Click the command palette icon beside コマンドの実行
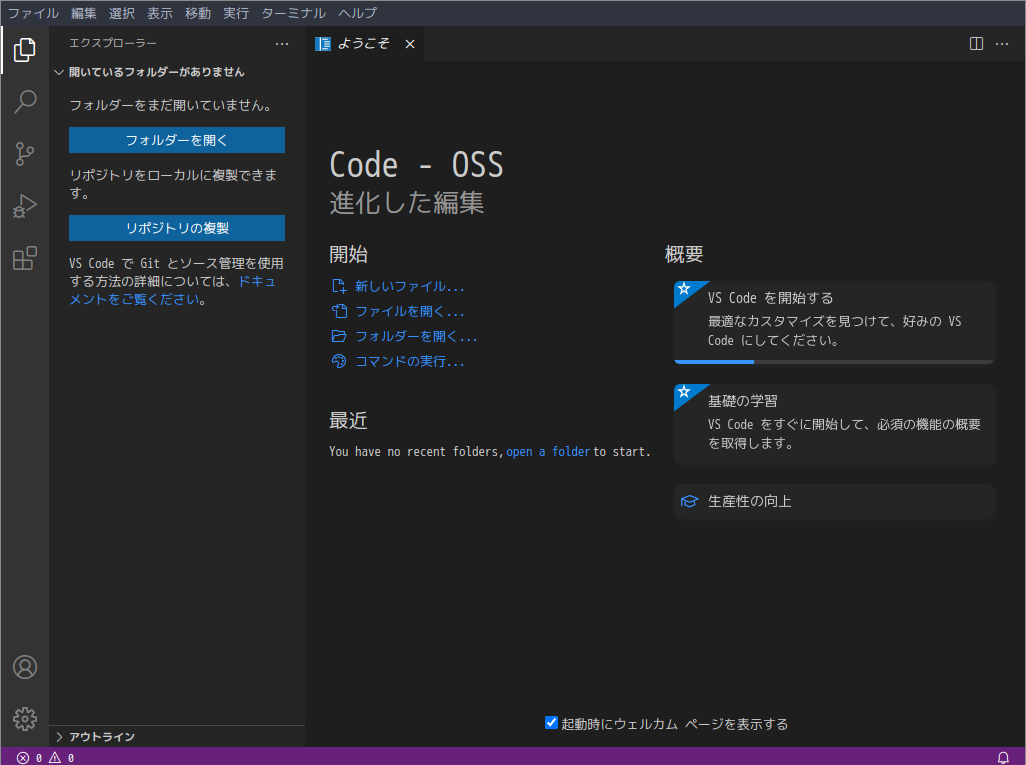The width and height of the screenshot is (1026, 765). tap(339, 361)
